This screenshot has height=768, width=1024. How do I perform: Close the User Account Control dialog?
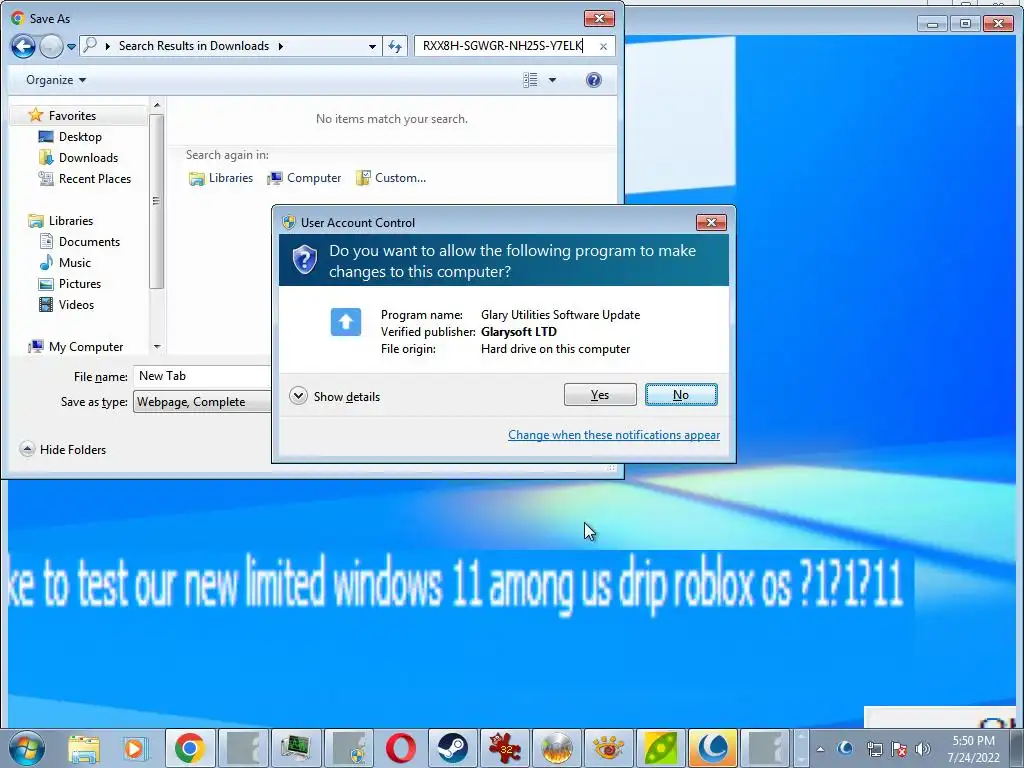(711, 223)
